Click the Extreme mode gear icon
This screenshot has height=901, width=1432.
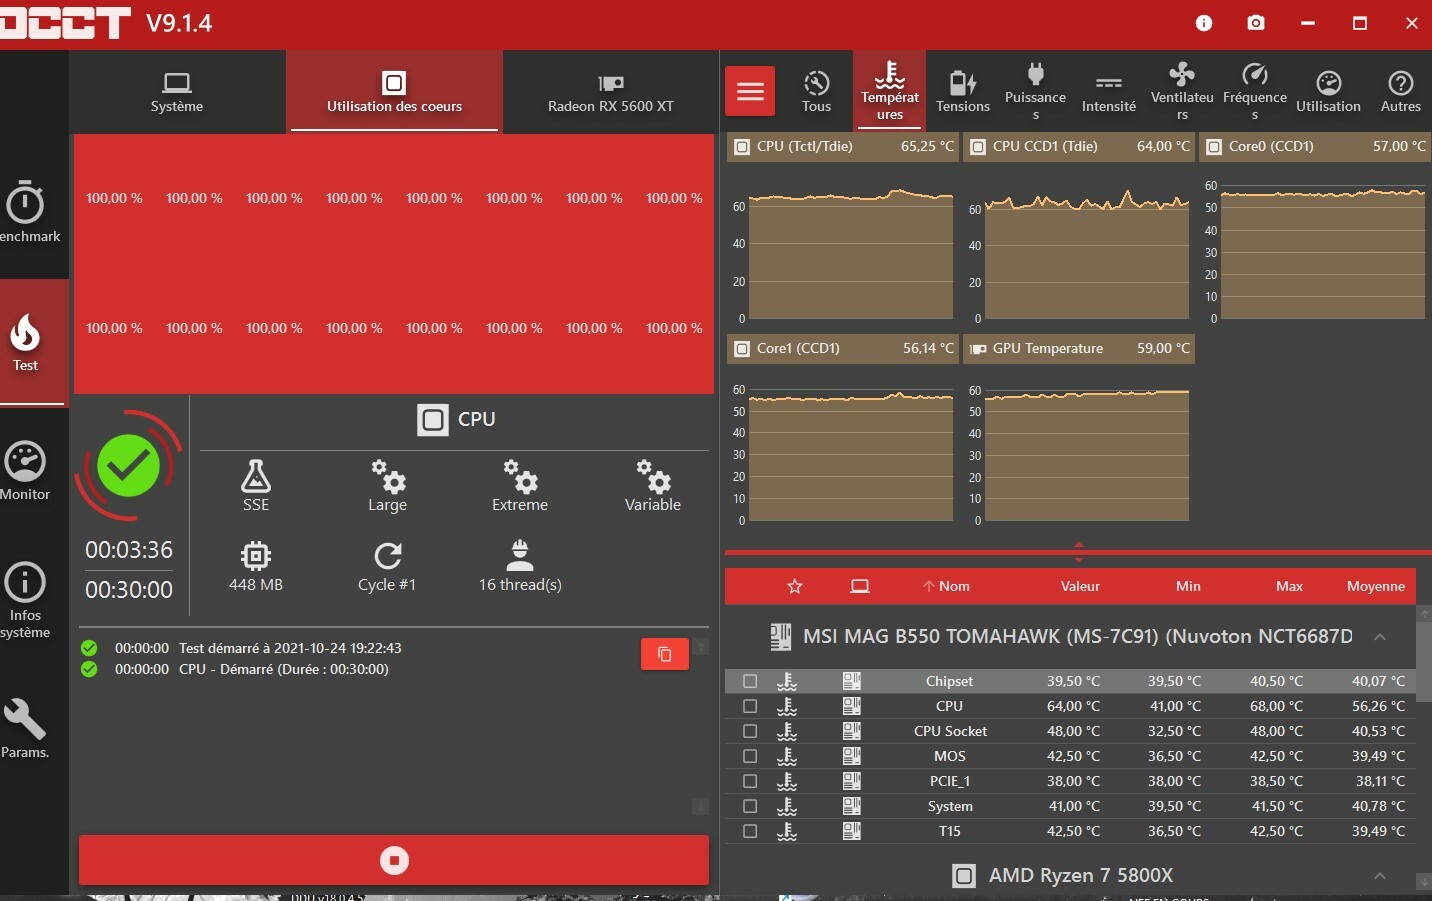tap(520, 476)
